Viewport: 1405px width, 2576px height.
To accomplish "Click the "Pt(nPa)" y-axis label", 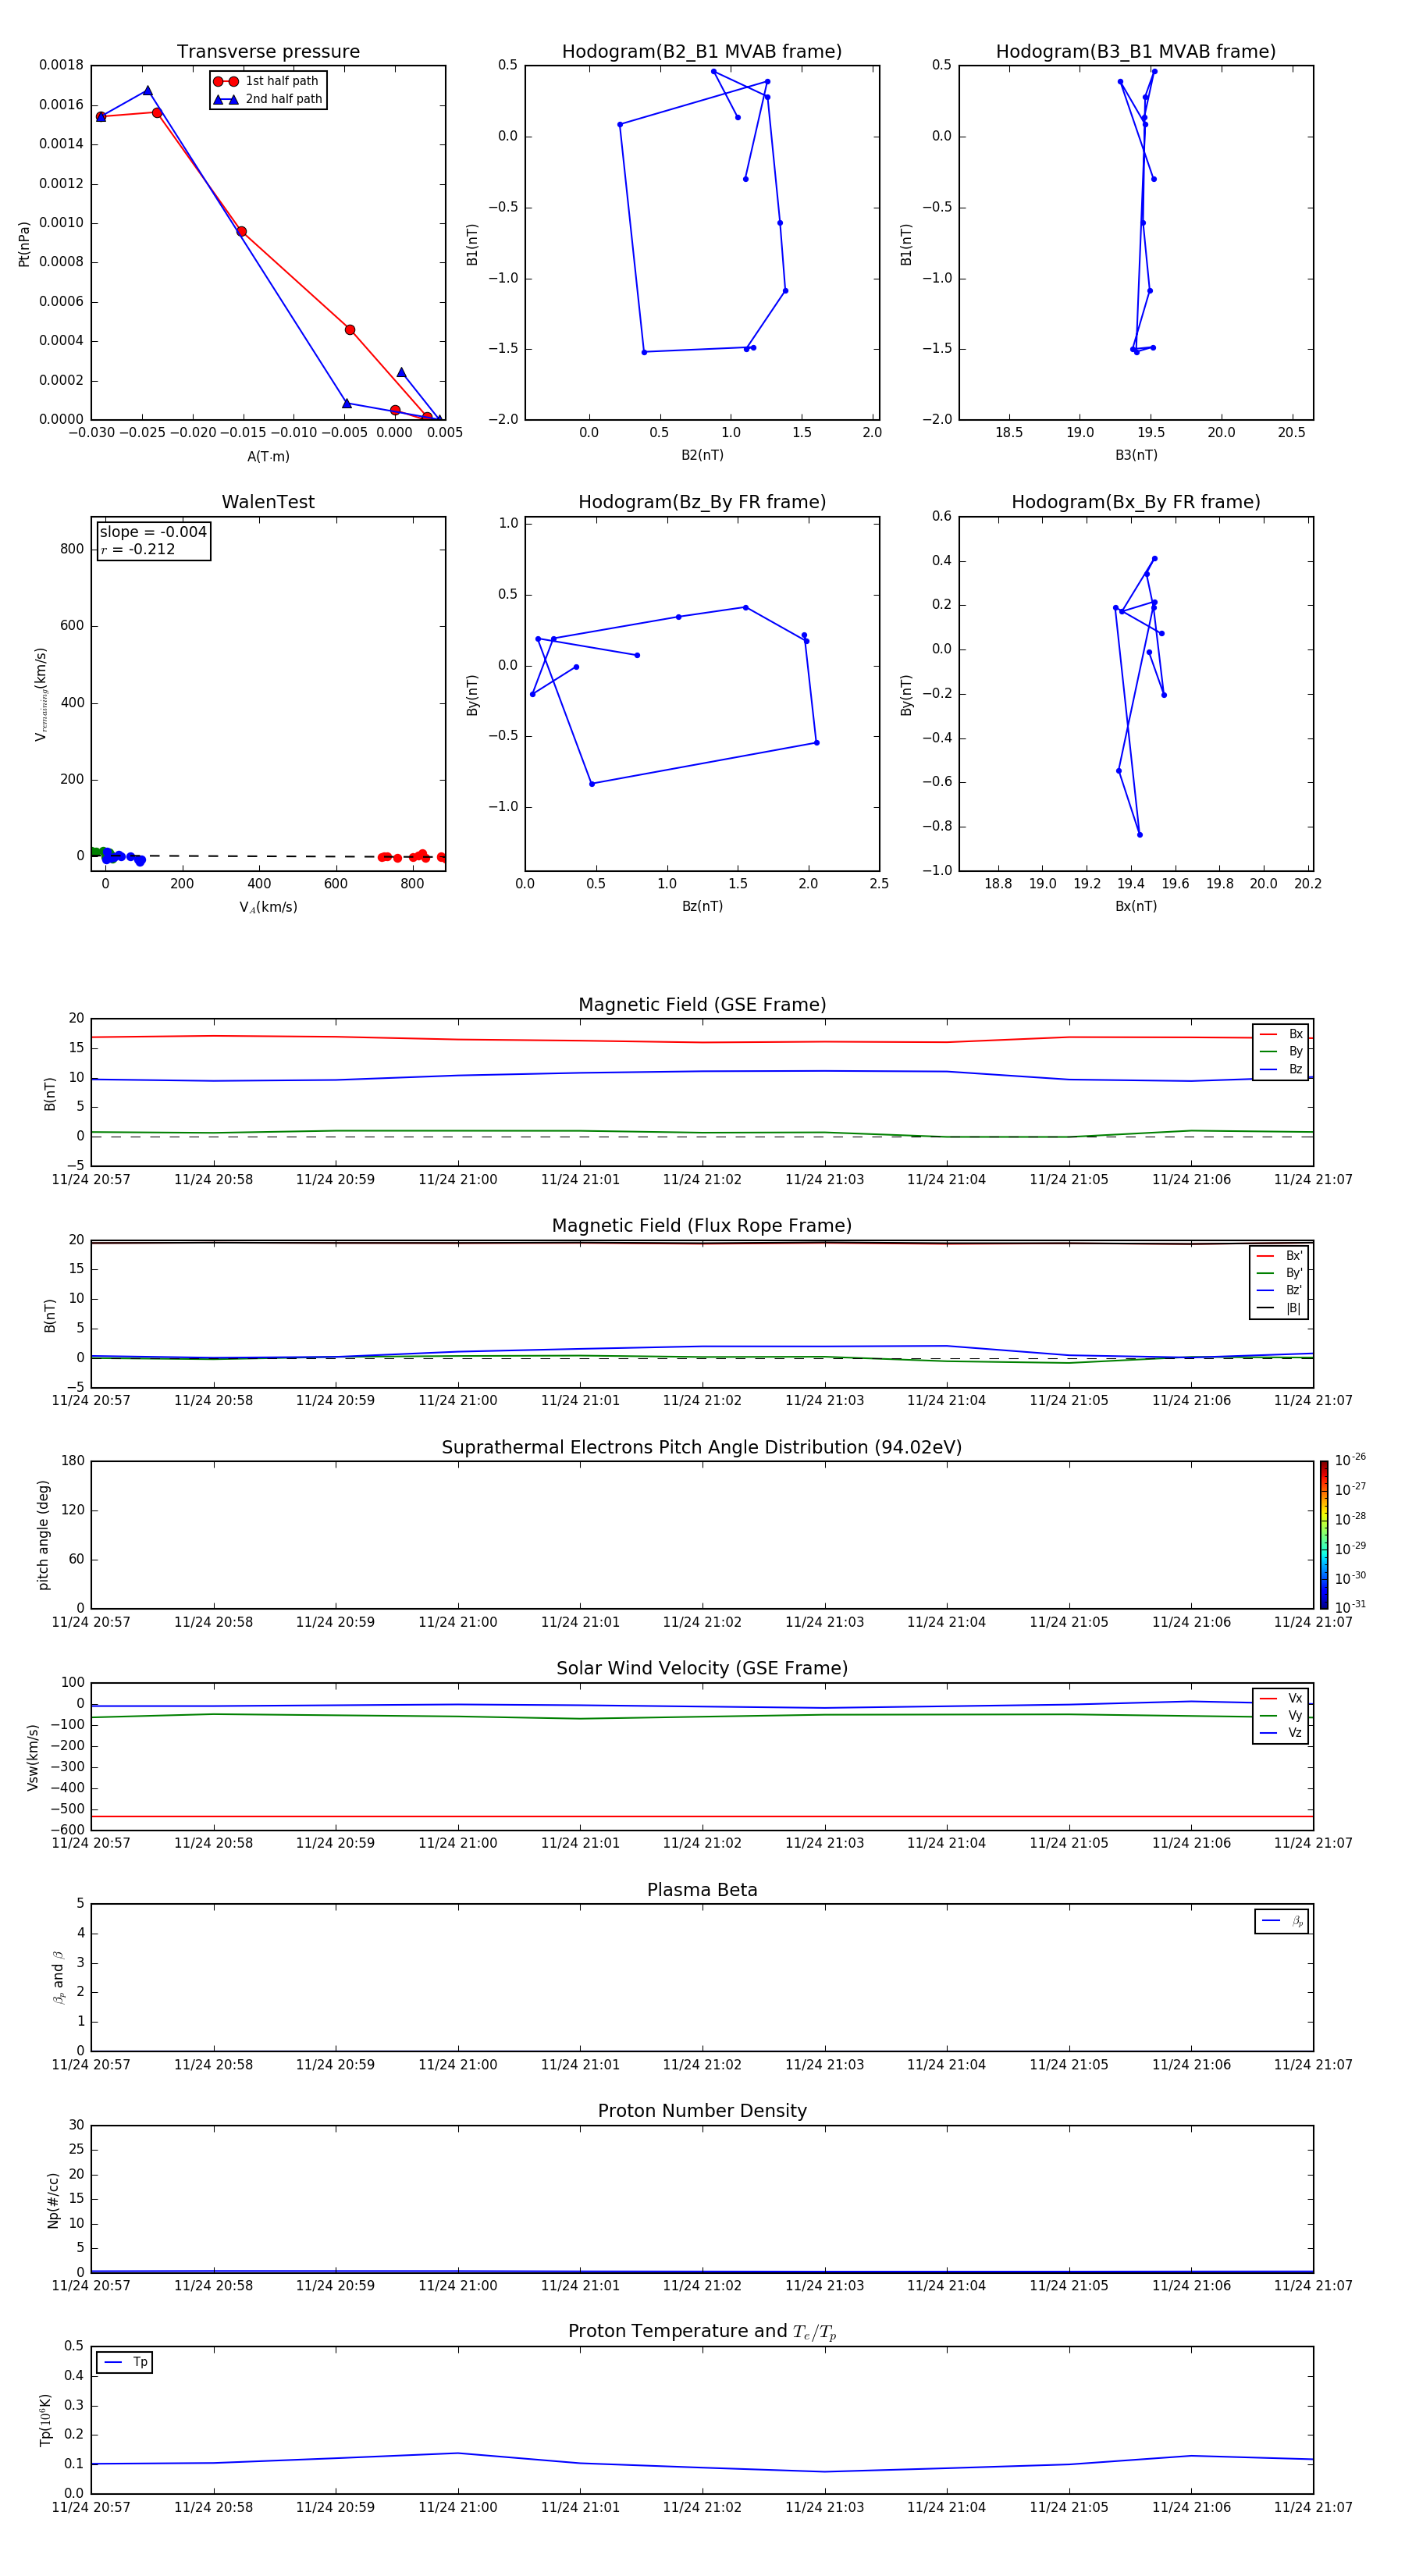I will (x=24, y=244).
